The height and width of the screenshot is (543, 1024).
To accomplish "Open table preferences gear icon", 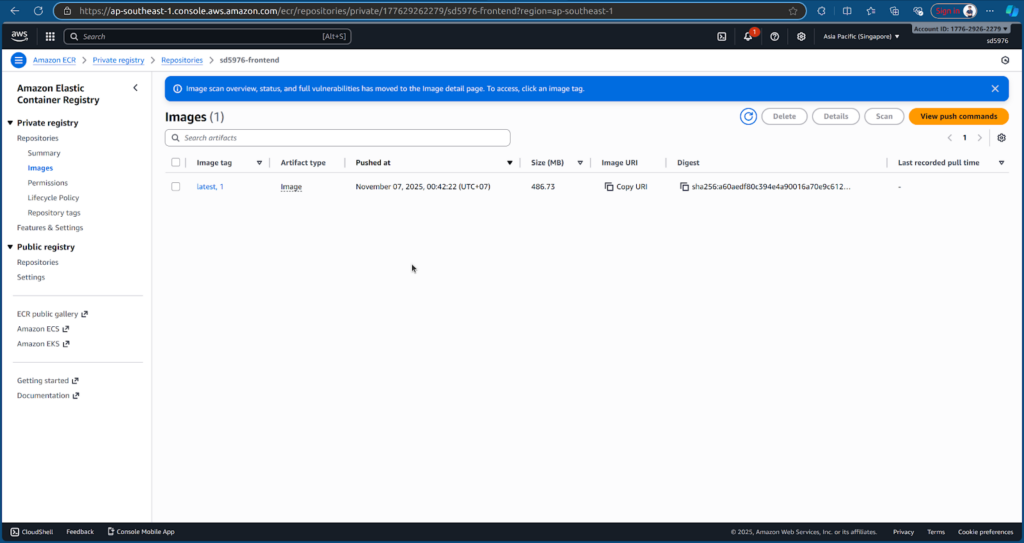I will coord(1001,138).
